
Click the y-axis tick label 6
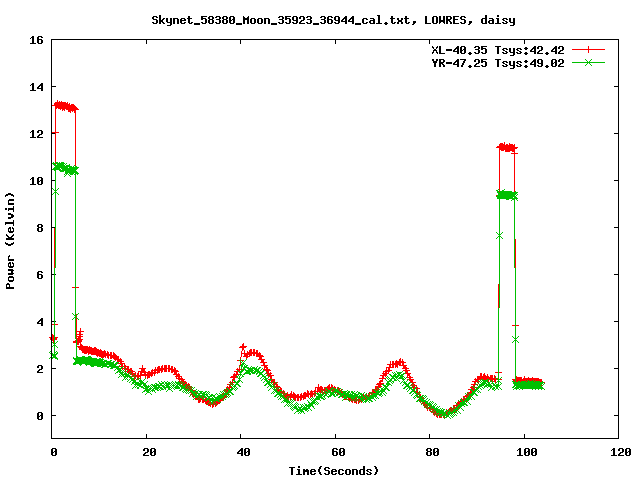pyautogui.click(x=38, y=275)
